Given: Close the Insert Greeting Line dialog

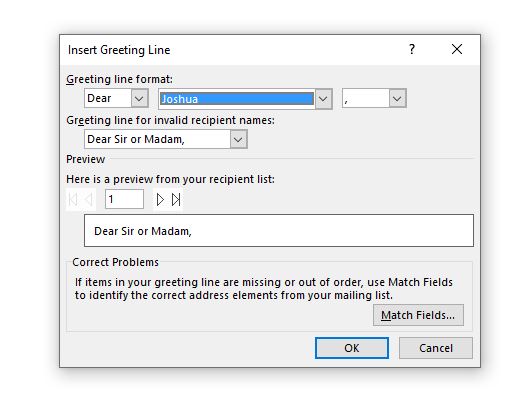Looking at the screenshot, I should [457, 49].
